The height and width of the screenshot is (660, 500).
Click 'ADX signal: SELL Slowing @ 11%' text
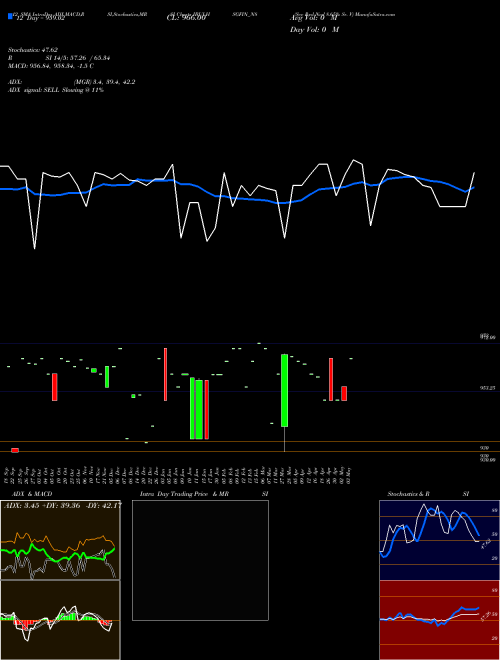pyautogui.click(x=56, y=90)
